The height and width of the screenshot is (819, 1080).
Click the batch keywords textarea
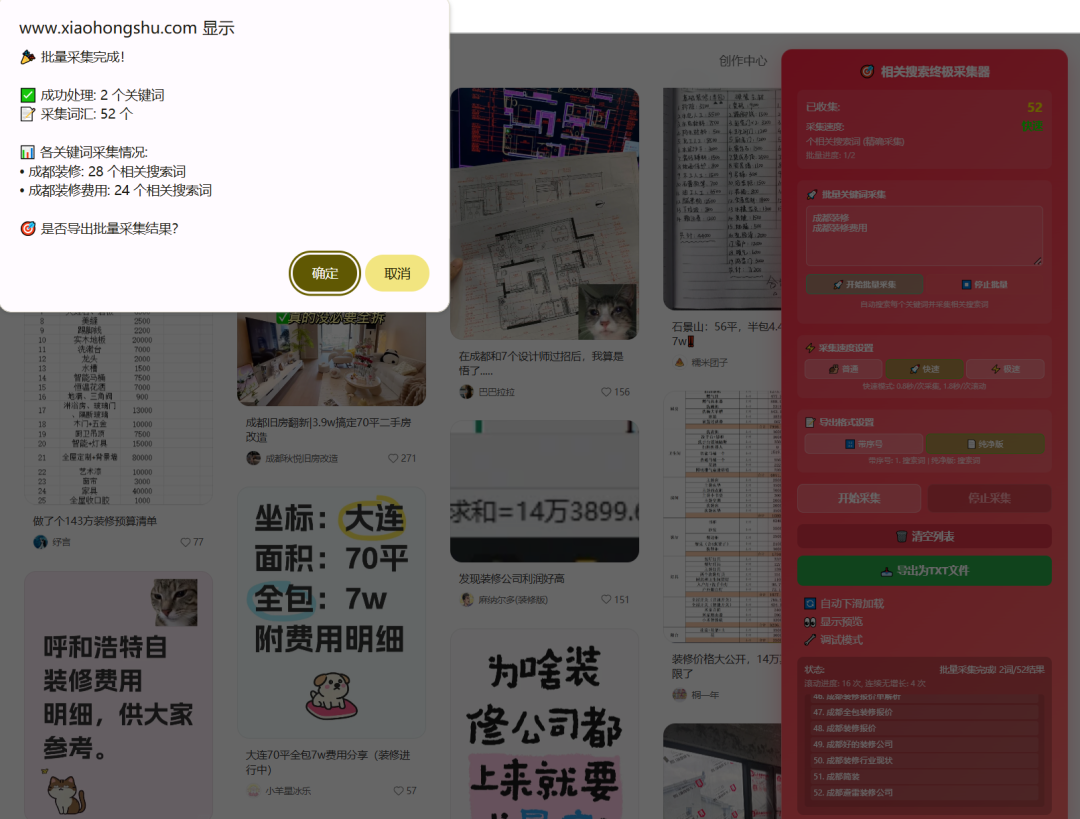(924, 236)
